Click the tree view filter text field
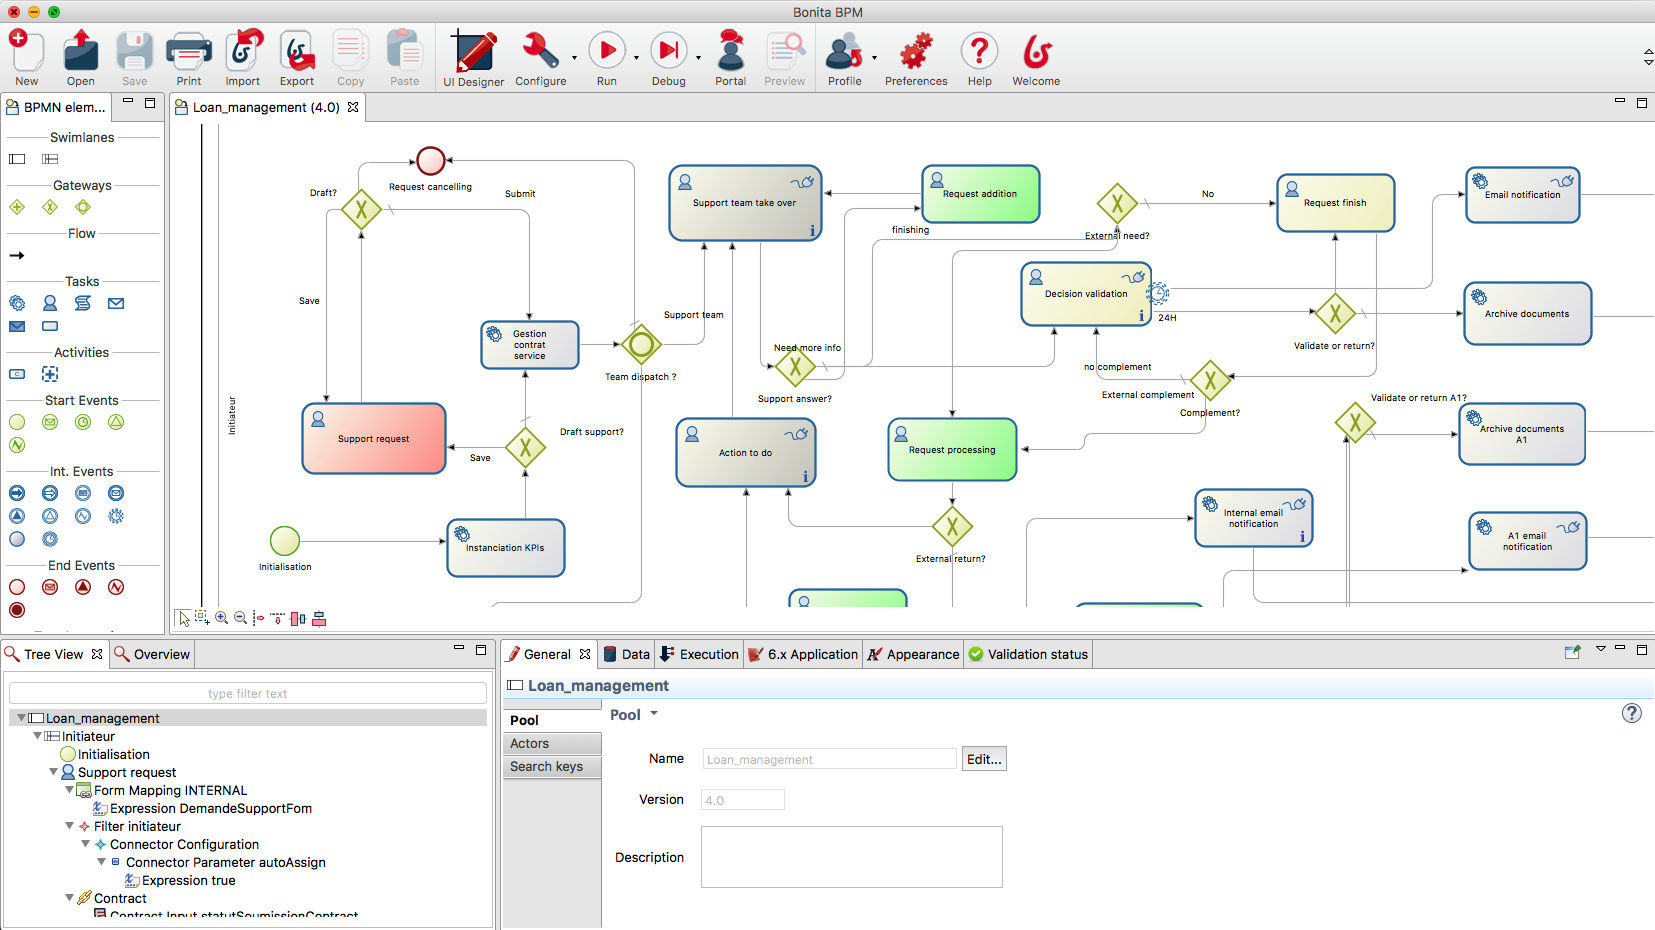The width and height of the screenshot is (1655, 930). 247,693
